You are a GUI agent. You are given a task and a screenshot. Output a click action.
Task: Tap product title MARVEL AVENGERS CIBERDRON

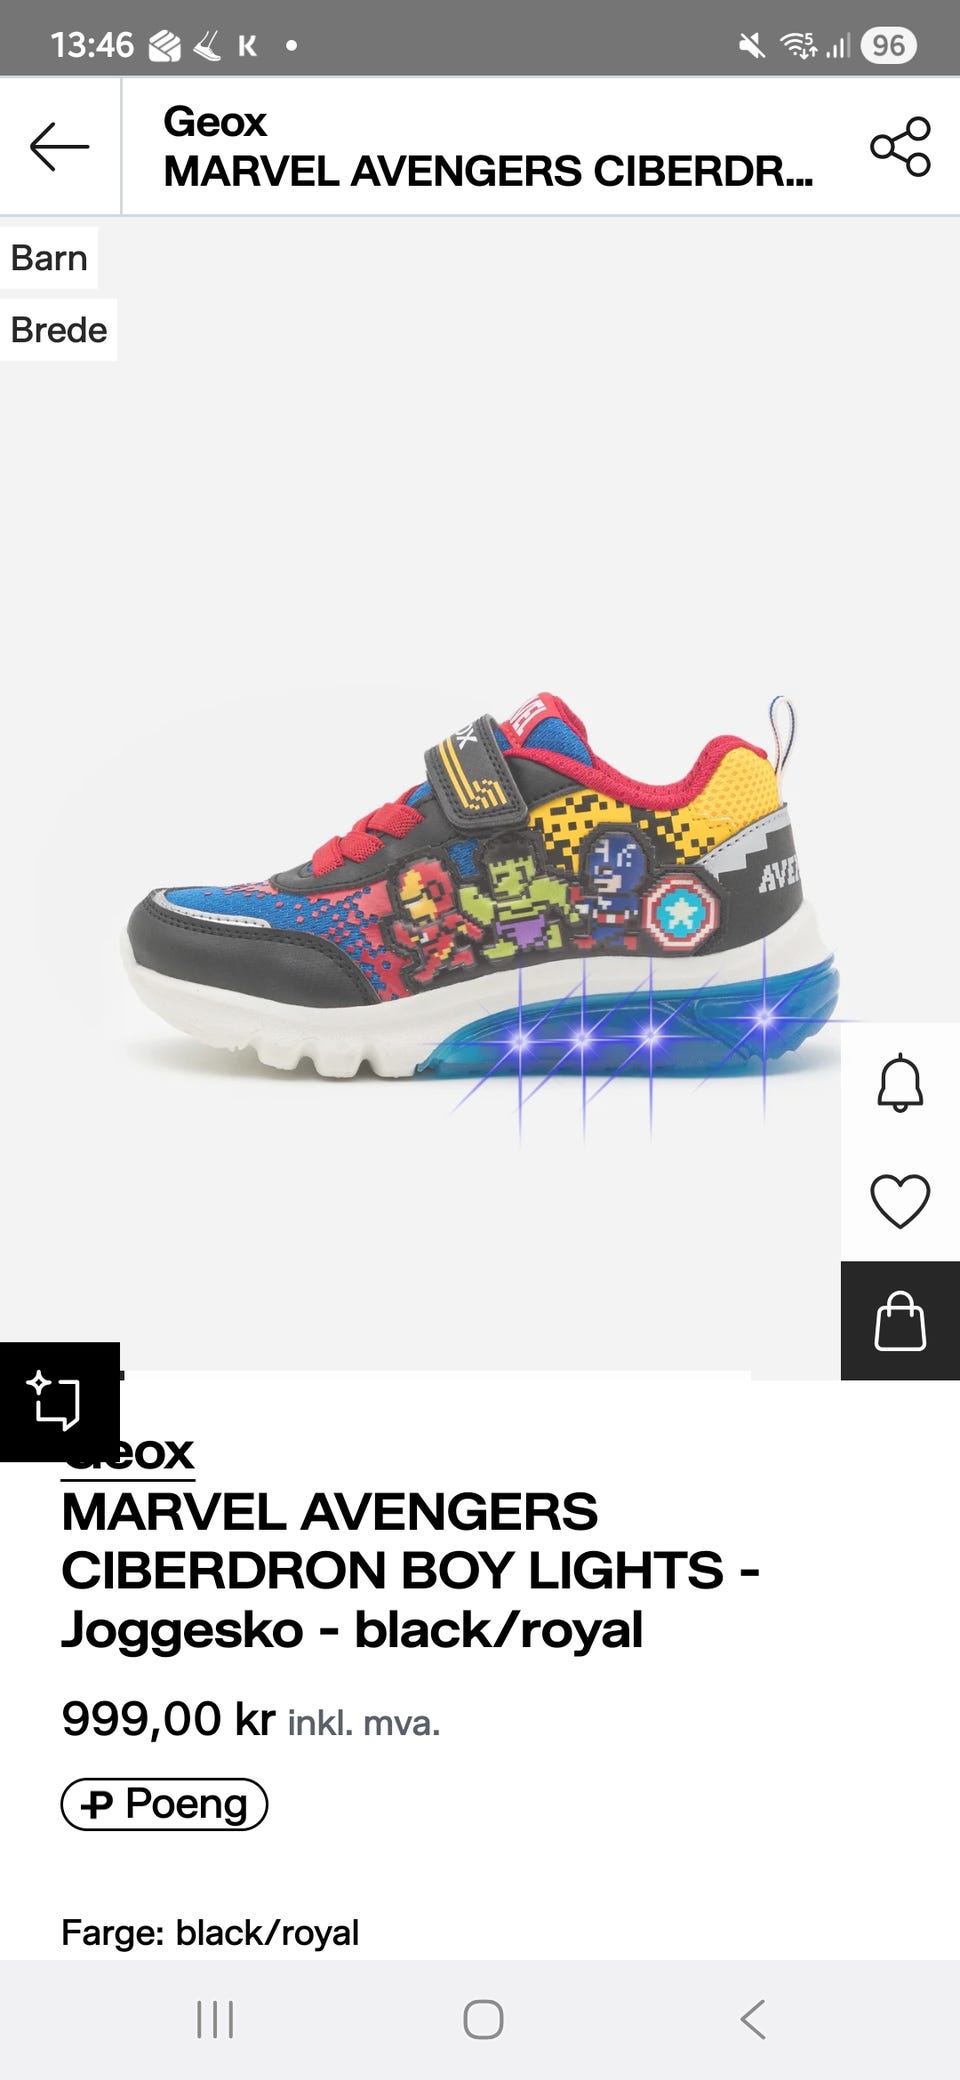tap(410, 1570)
